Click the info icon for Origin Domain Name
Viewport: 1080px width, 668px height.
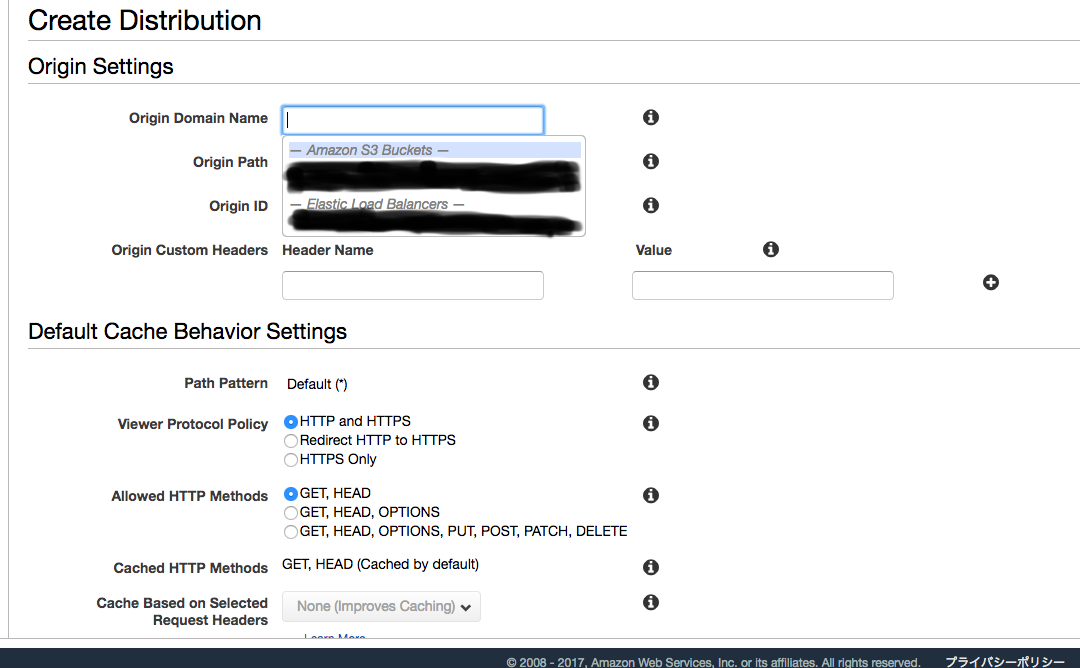point(651,118)
